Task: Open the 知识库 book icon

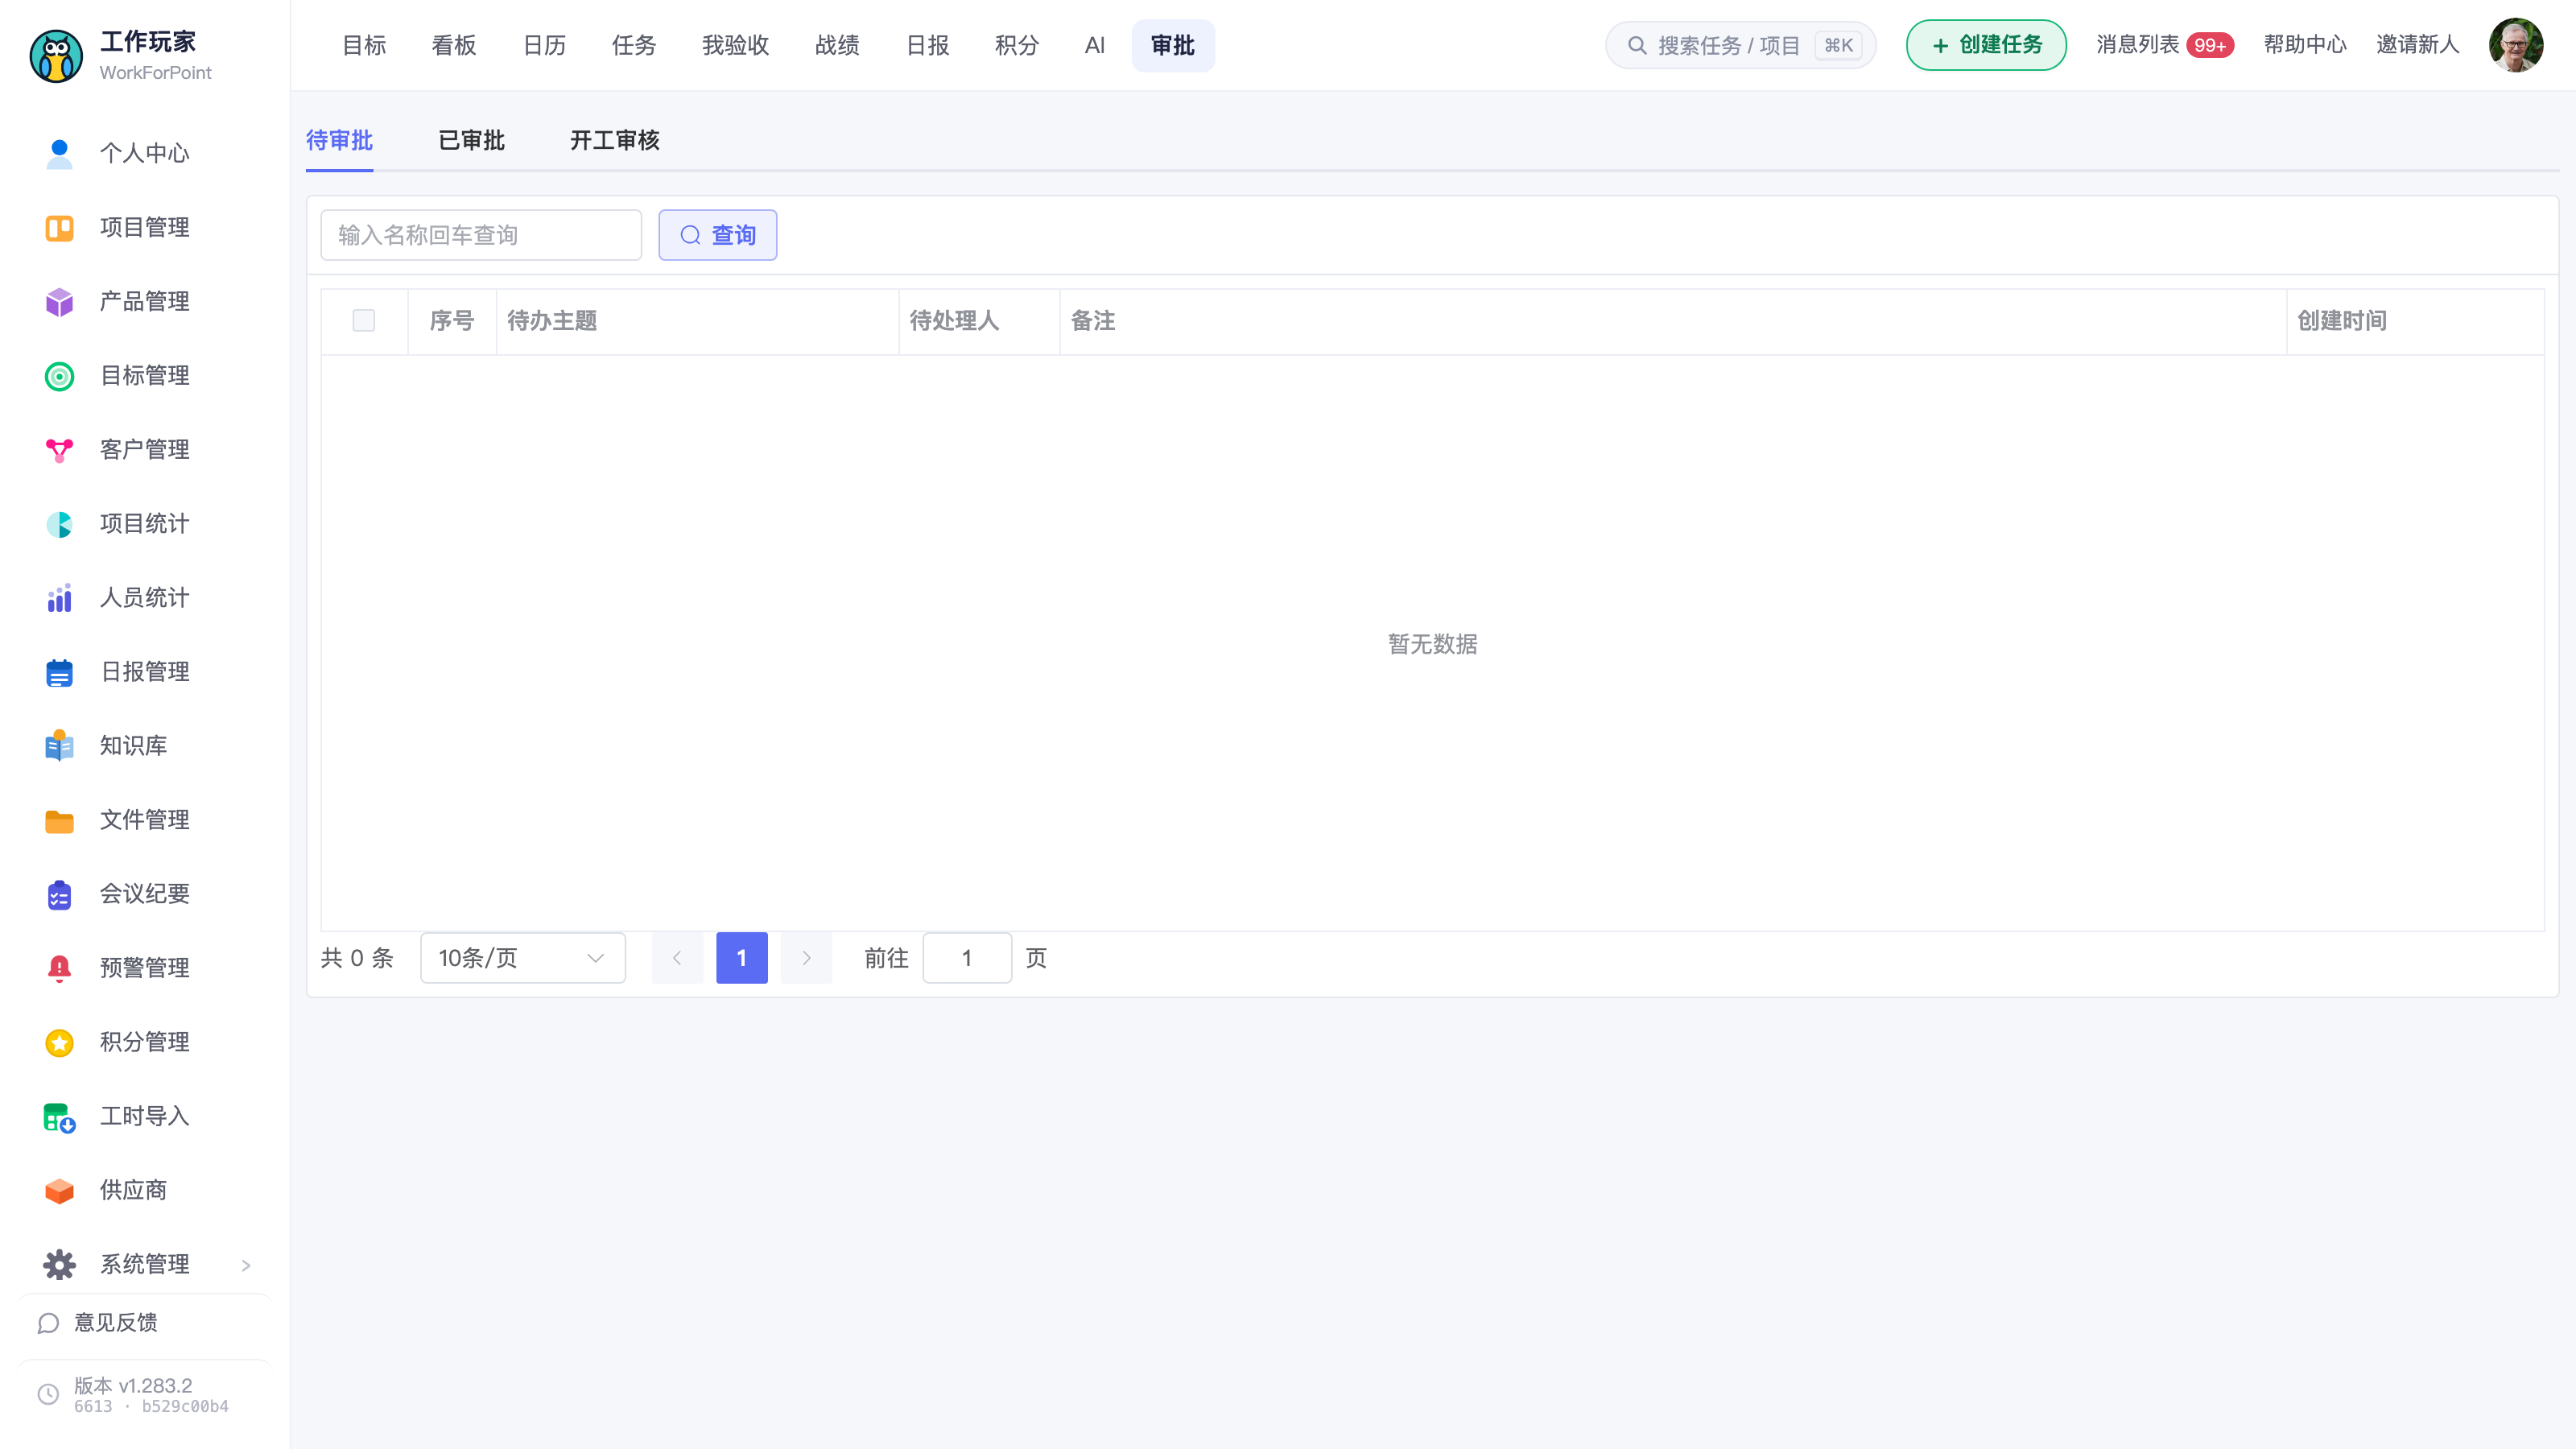Action: coord(59,746)
